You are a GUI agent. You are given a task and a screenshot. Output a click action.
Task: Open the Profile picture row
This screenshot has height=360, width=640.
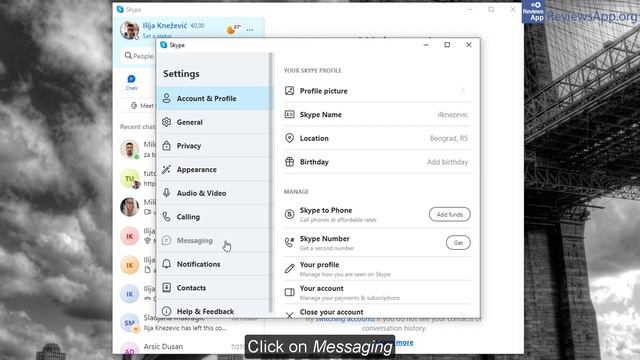[377, 91]
